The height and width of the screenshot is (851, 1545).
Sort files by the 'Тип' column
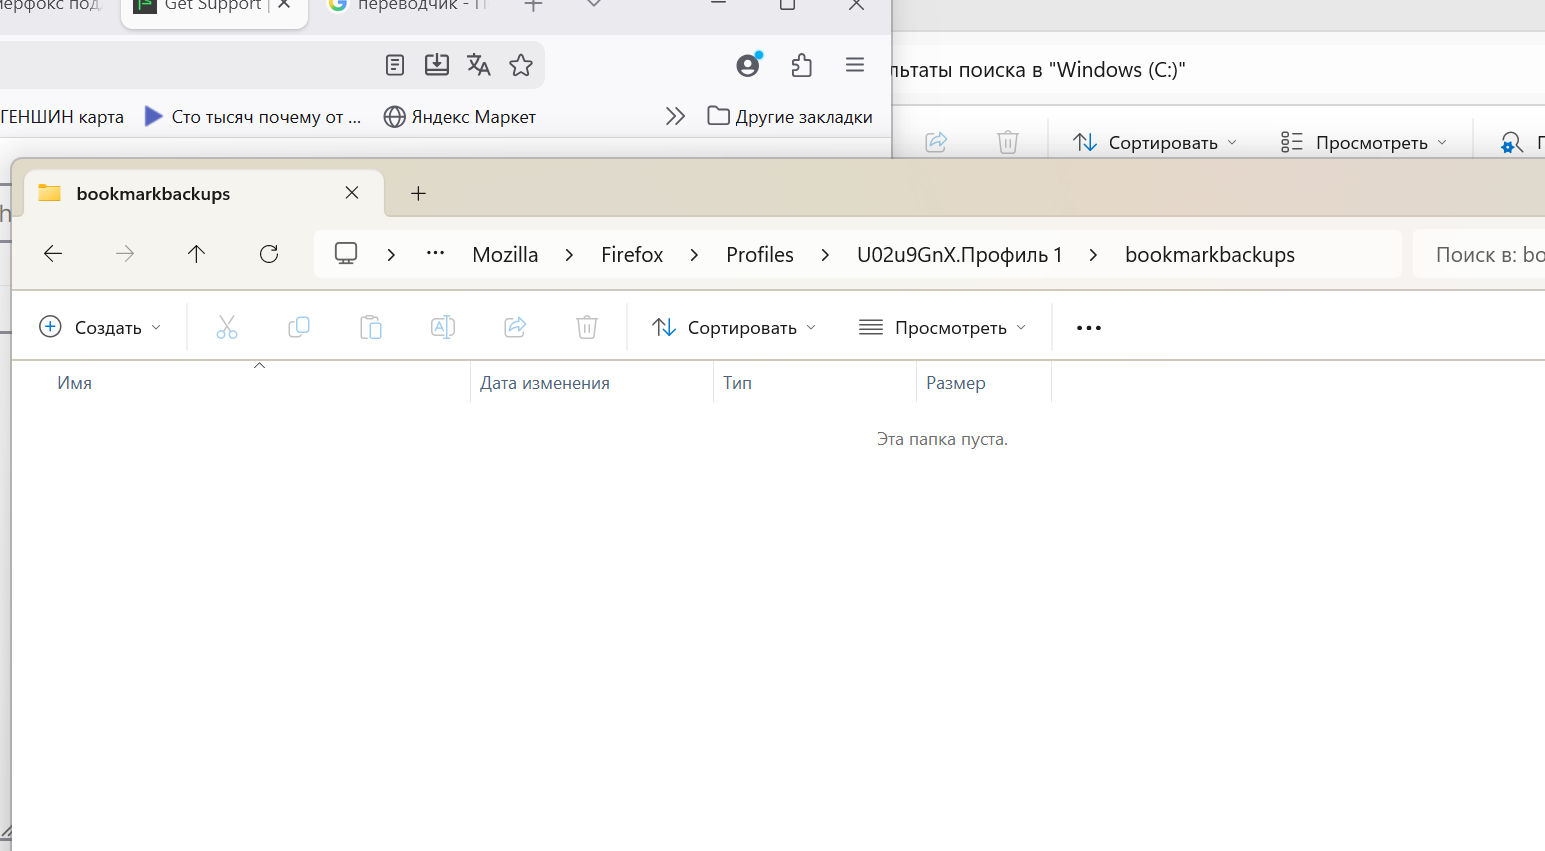815,383
